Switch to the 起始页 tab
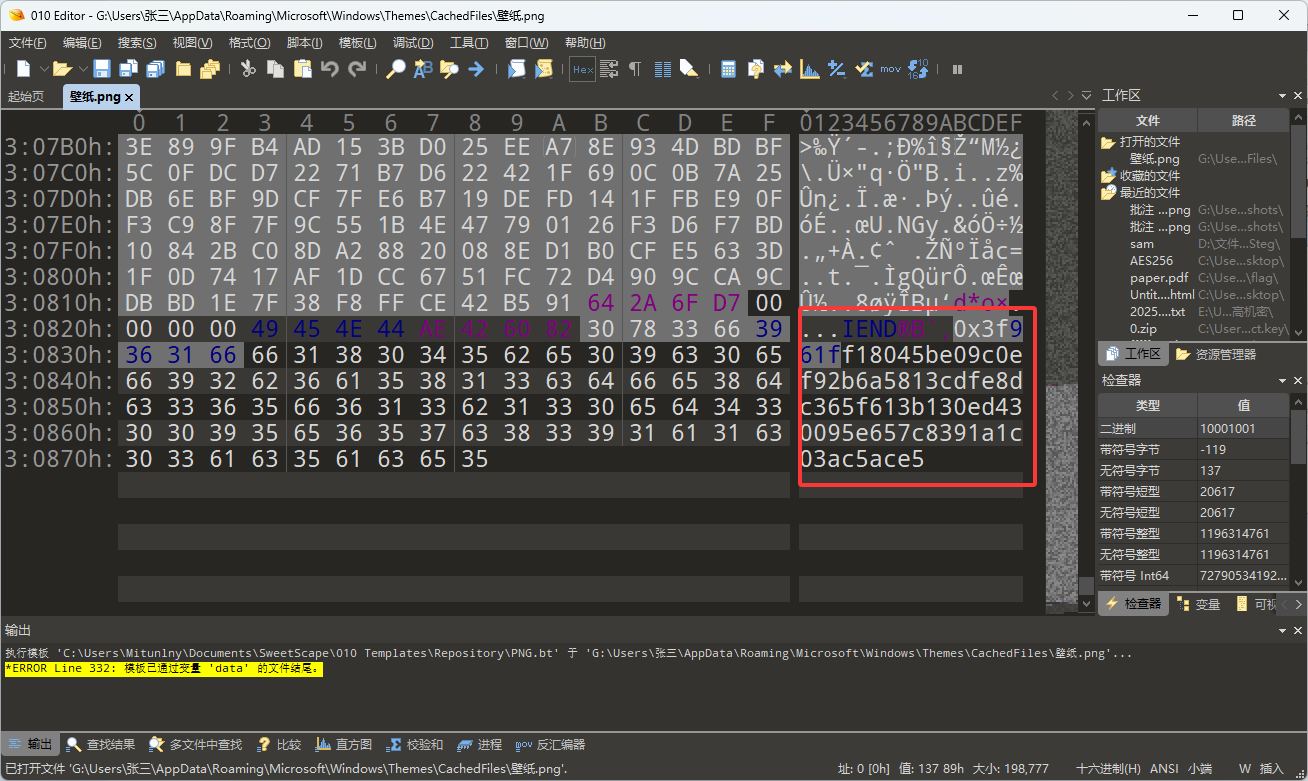Screen dimensions: 1308x781 (26, 97)
